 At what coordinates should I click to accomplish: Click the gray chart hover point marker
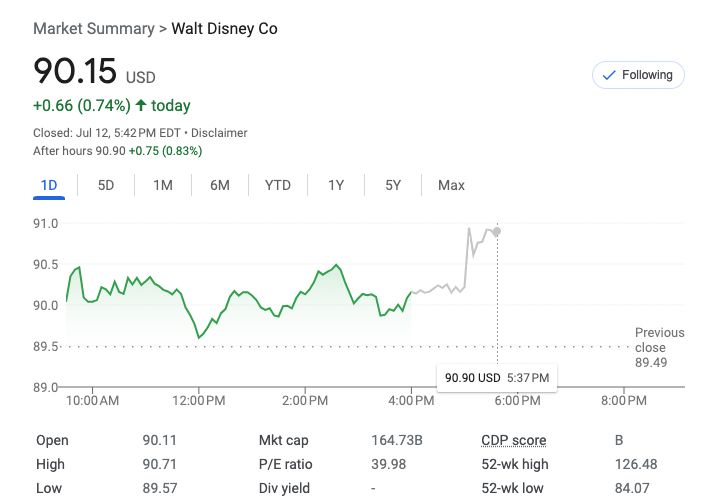pyautogui.click(x=497, y=231)
